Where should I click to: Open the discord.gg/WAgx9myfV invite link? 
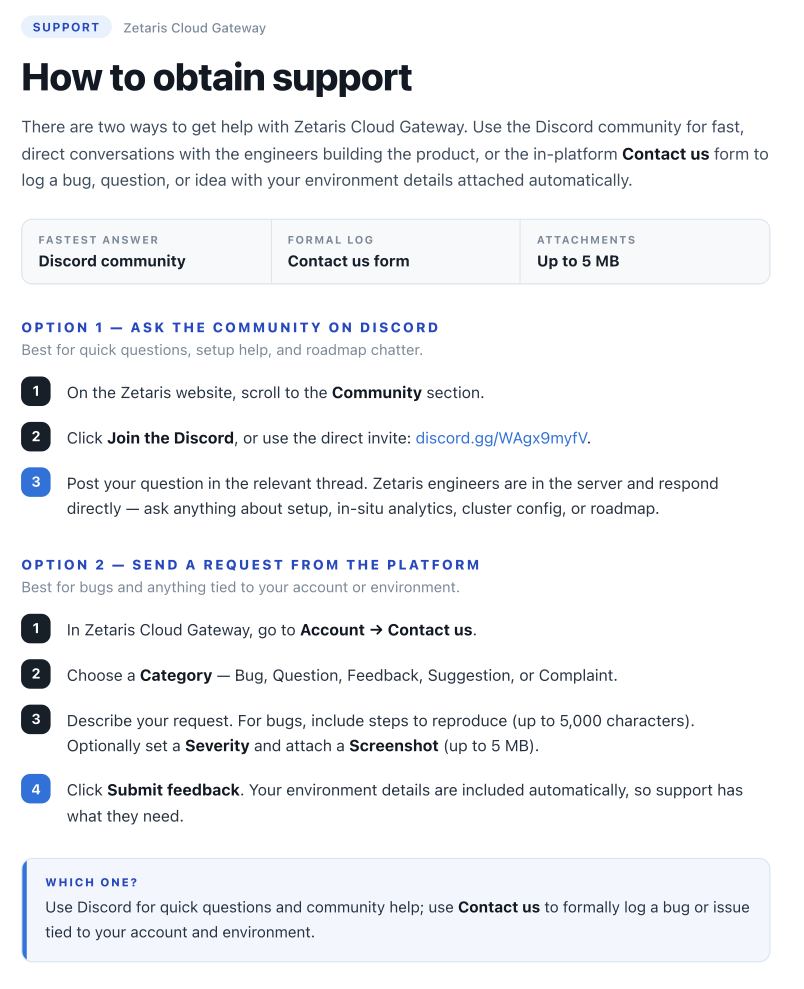tap(501, 438)
